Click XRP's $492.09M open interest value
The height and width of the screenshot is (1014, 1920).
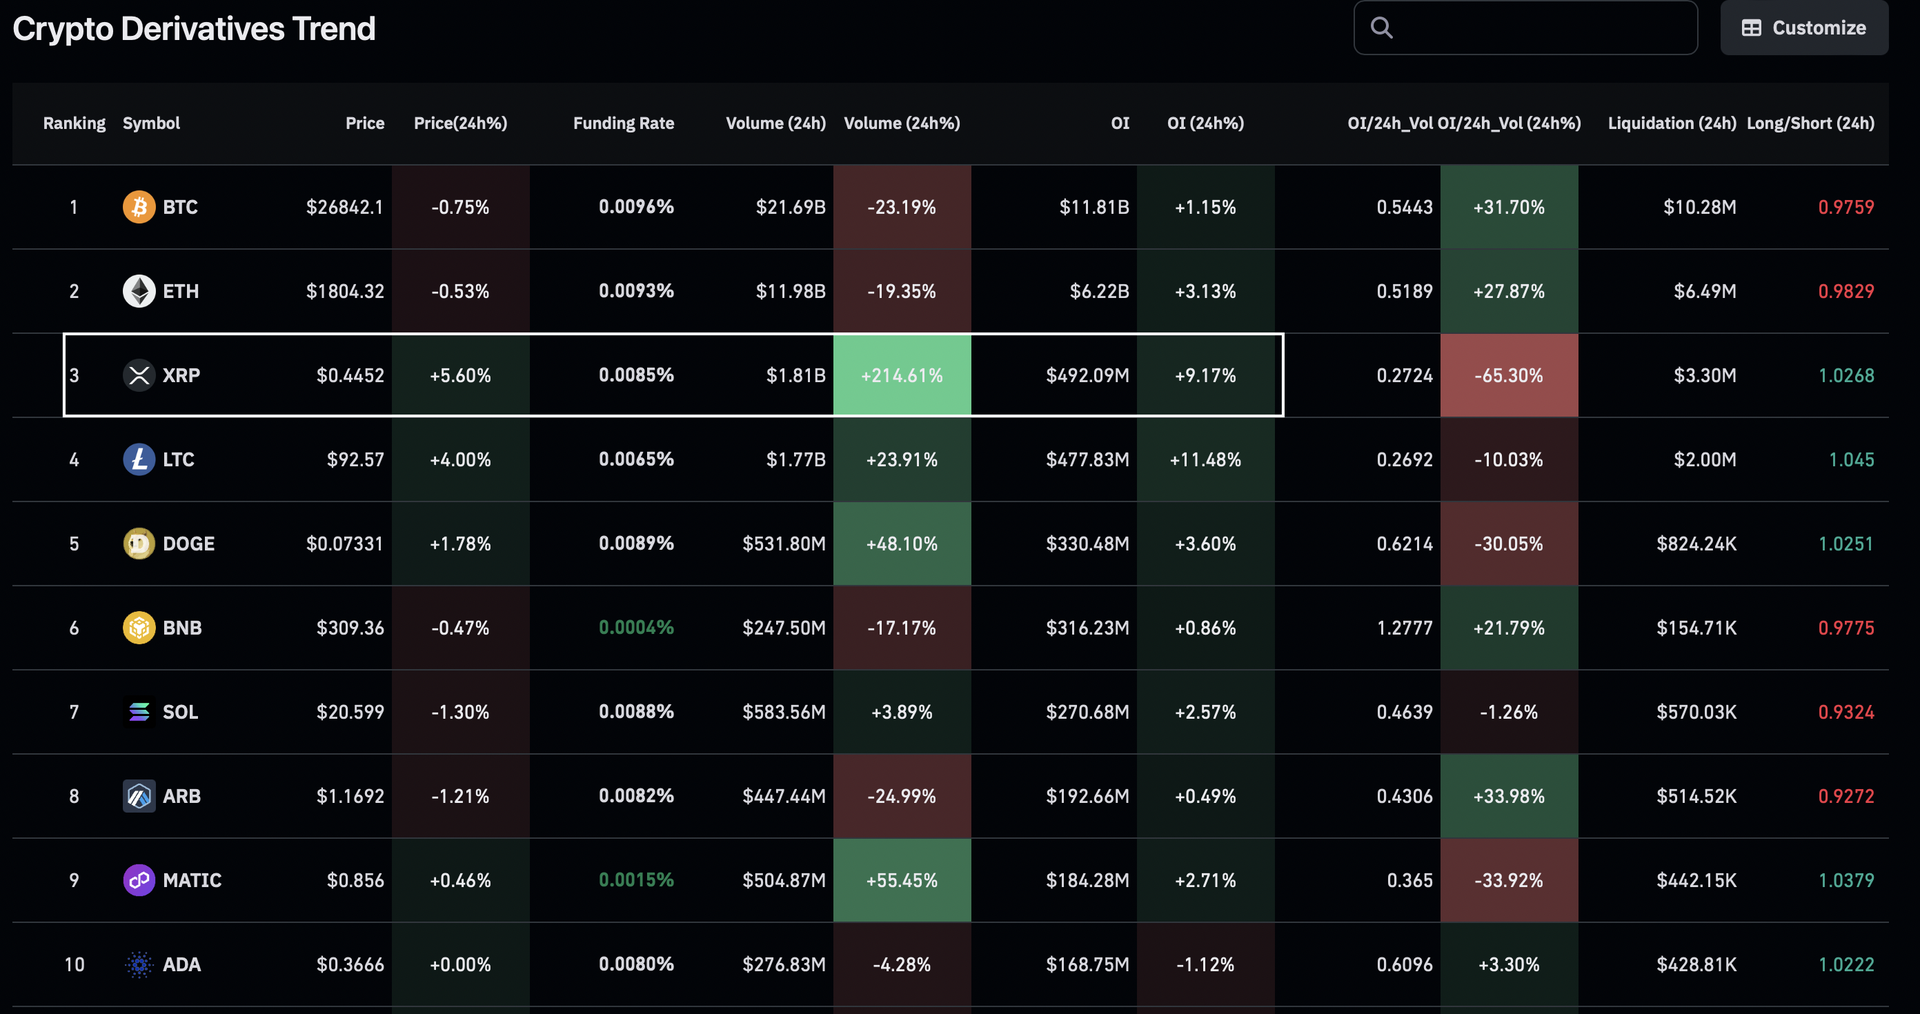[x=1087, y=375]
